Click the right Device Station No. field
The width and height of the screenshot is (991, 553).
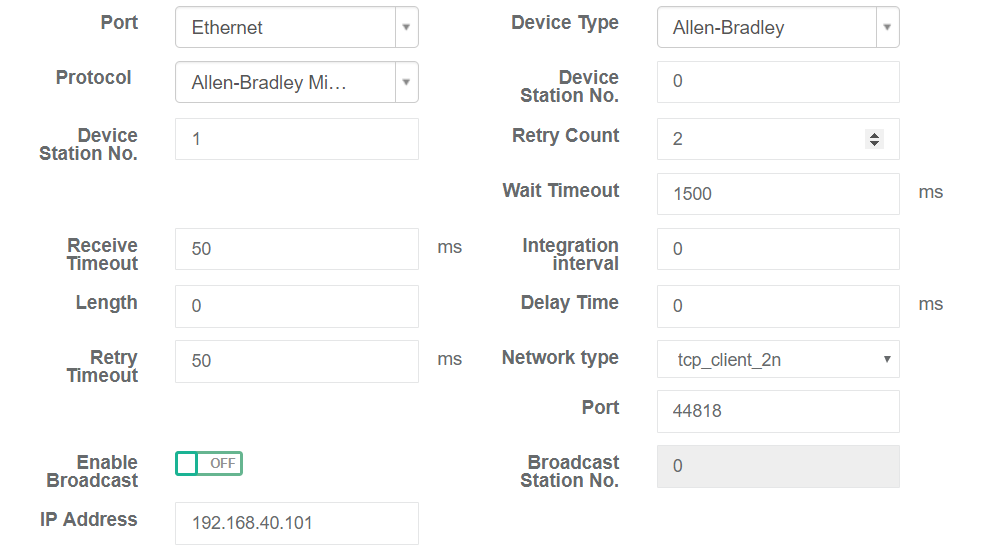pyautogui.click(x=778, y=82)
